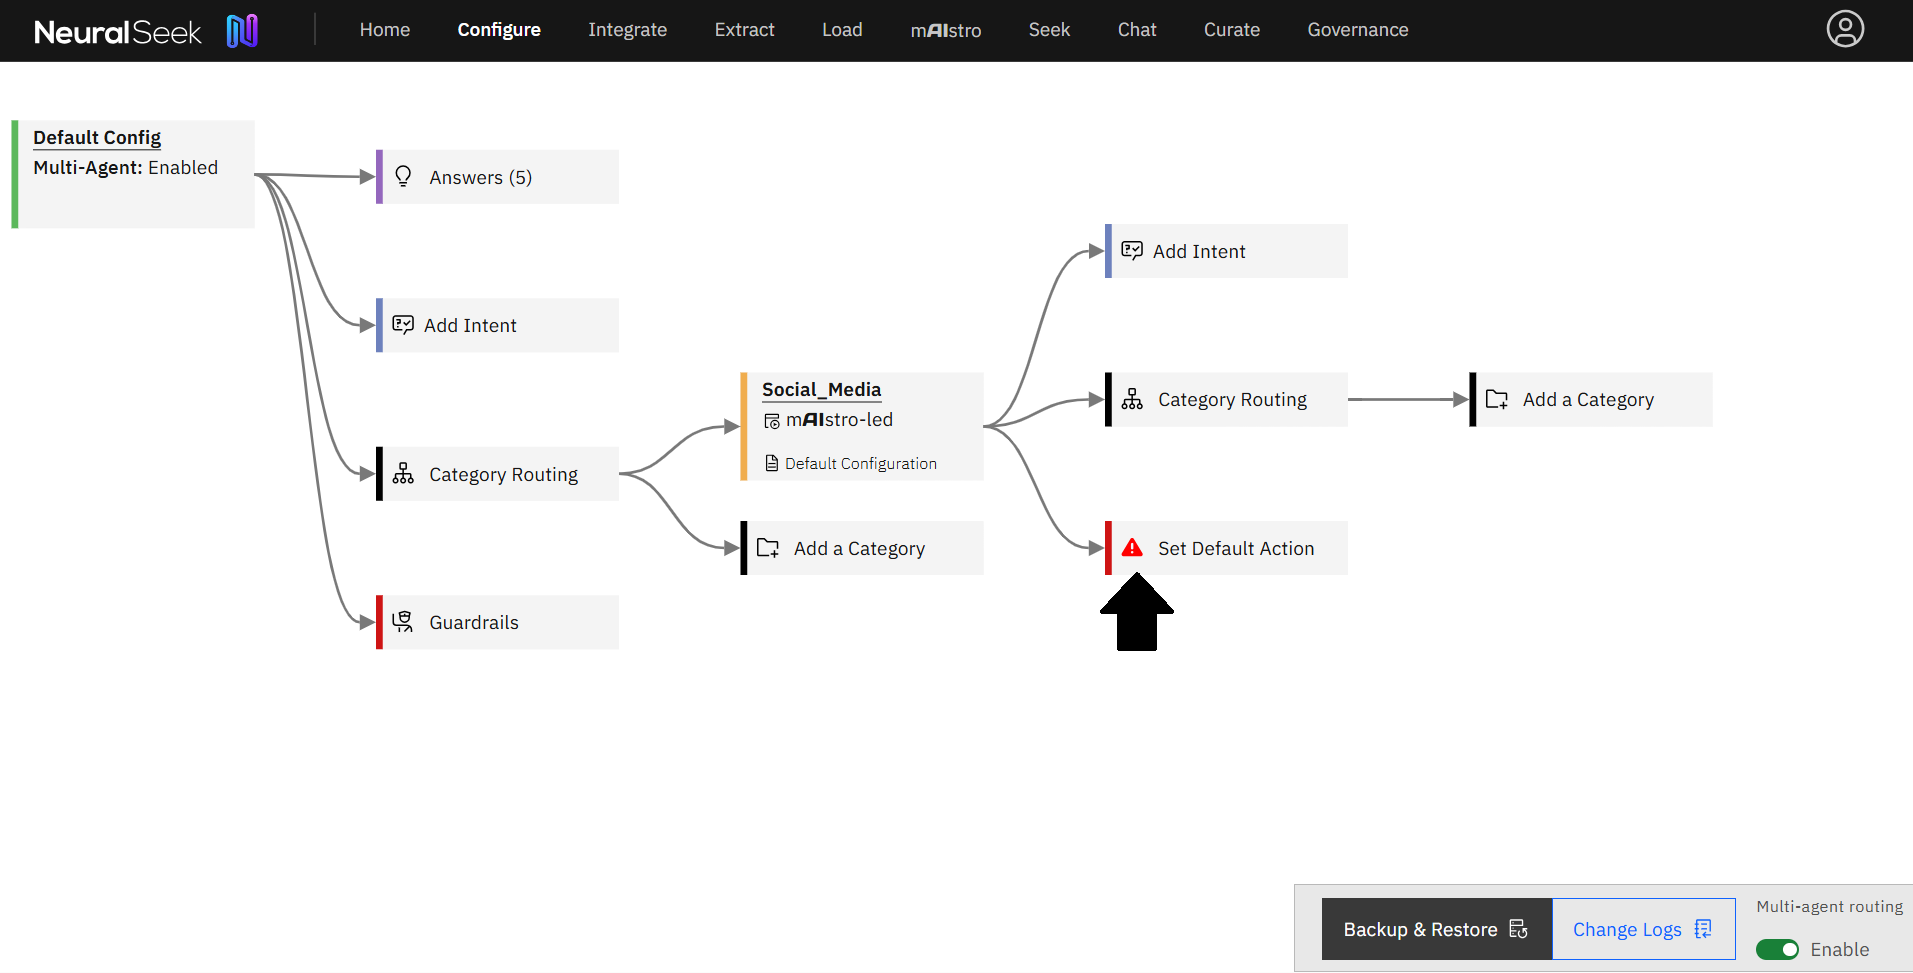Screen dimensions: 1913x973
Task: Click the lightbulb icon beside Answers (5)
Action: pos(403,177)
